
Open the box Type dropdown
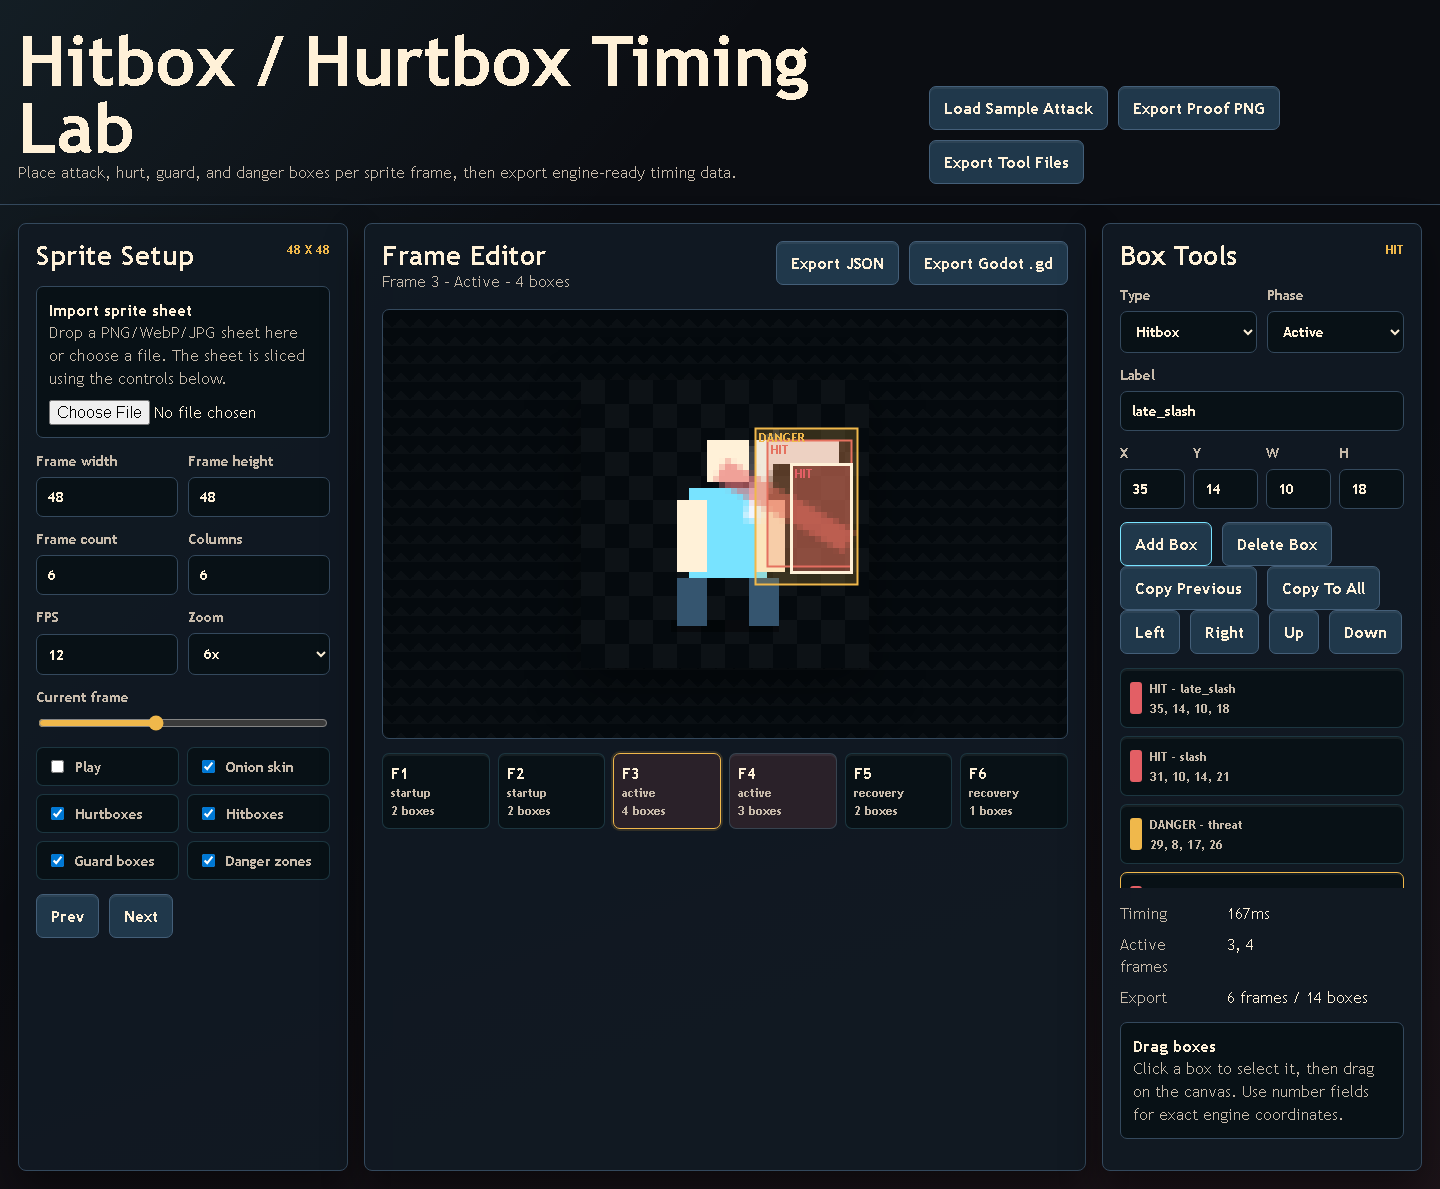point(1188,332)
